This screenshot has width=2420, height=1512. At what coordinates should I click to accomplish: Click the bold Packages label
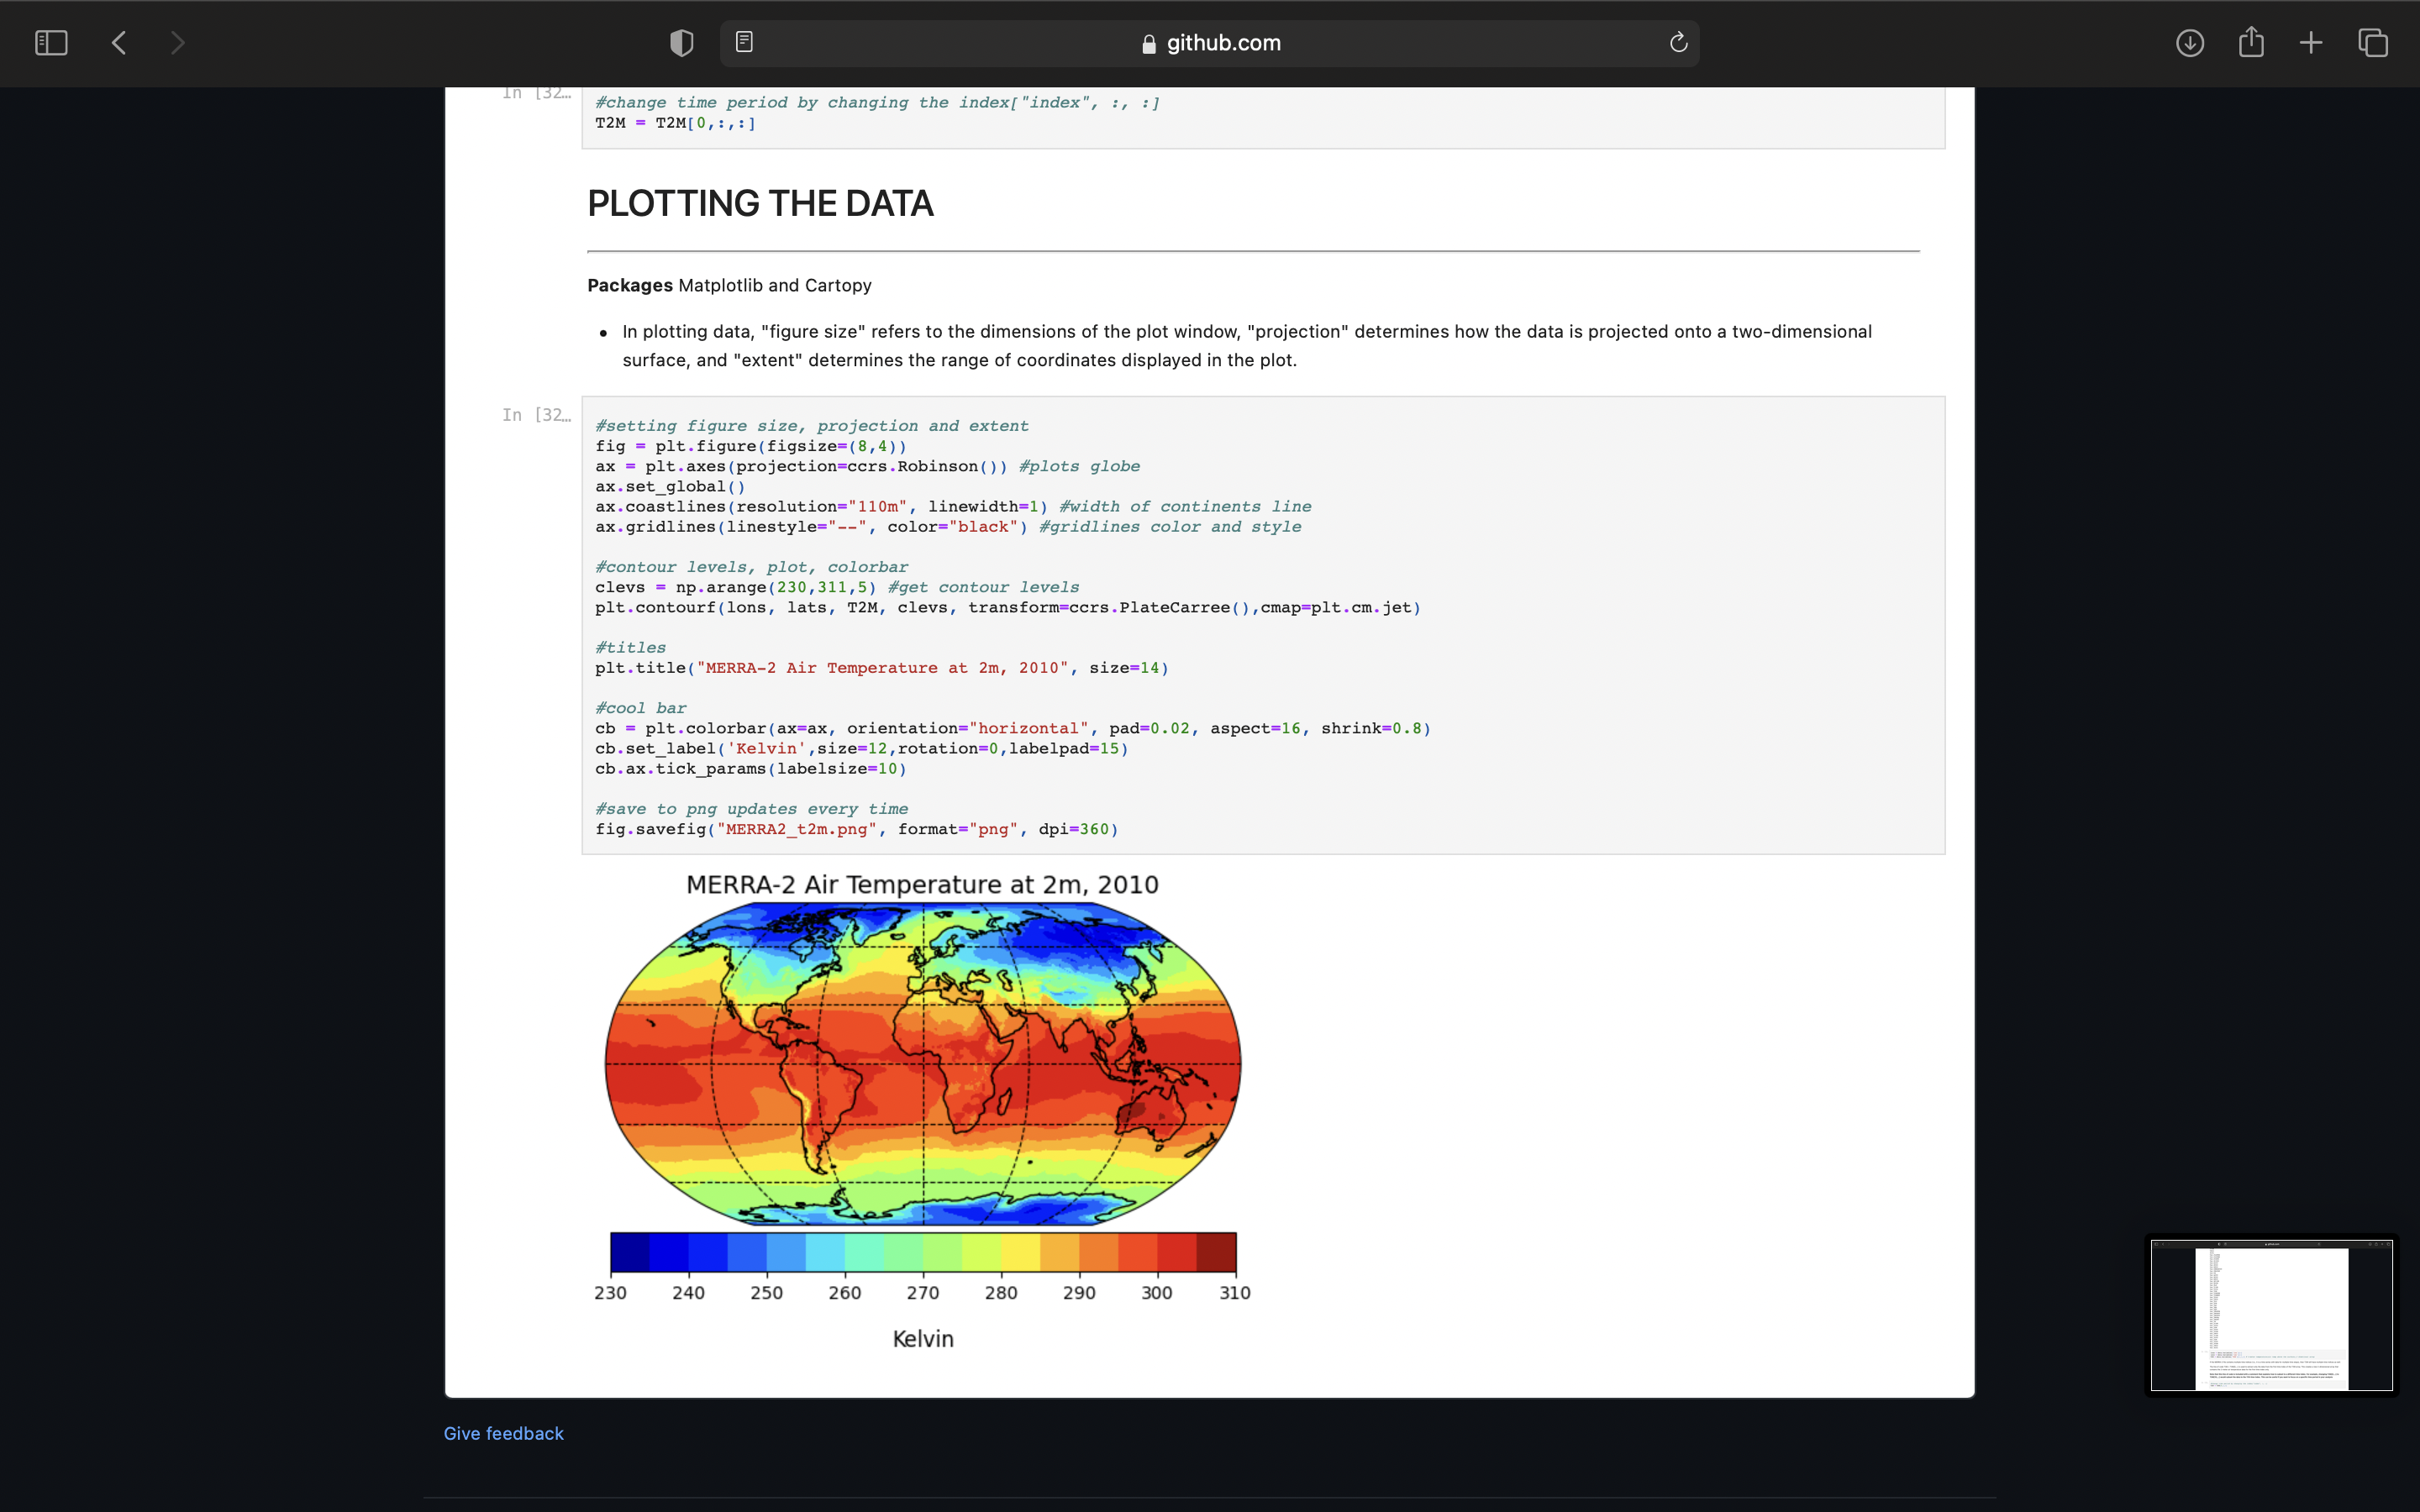(x=630, y=286)
